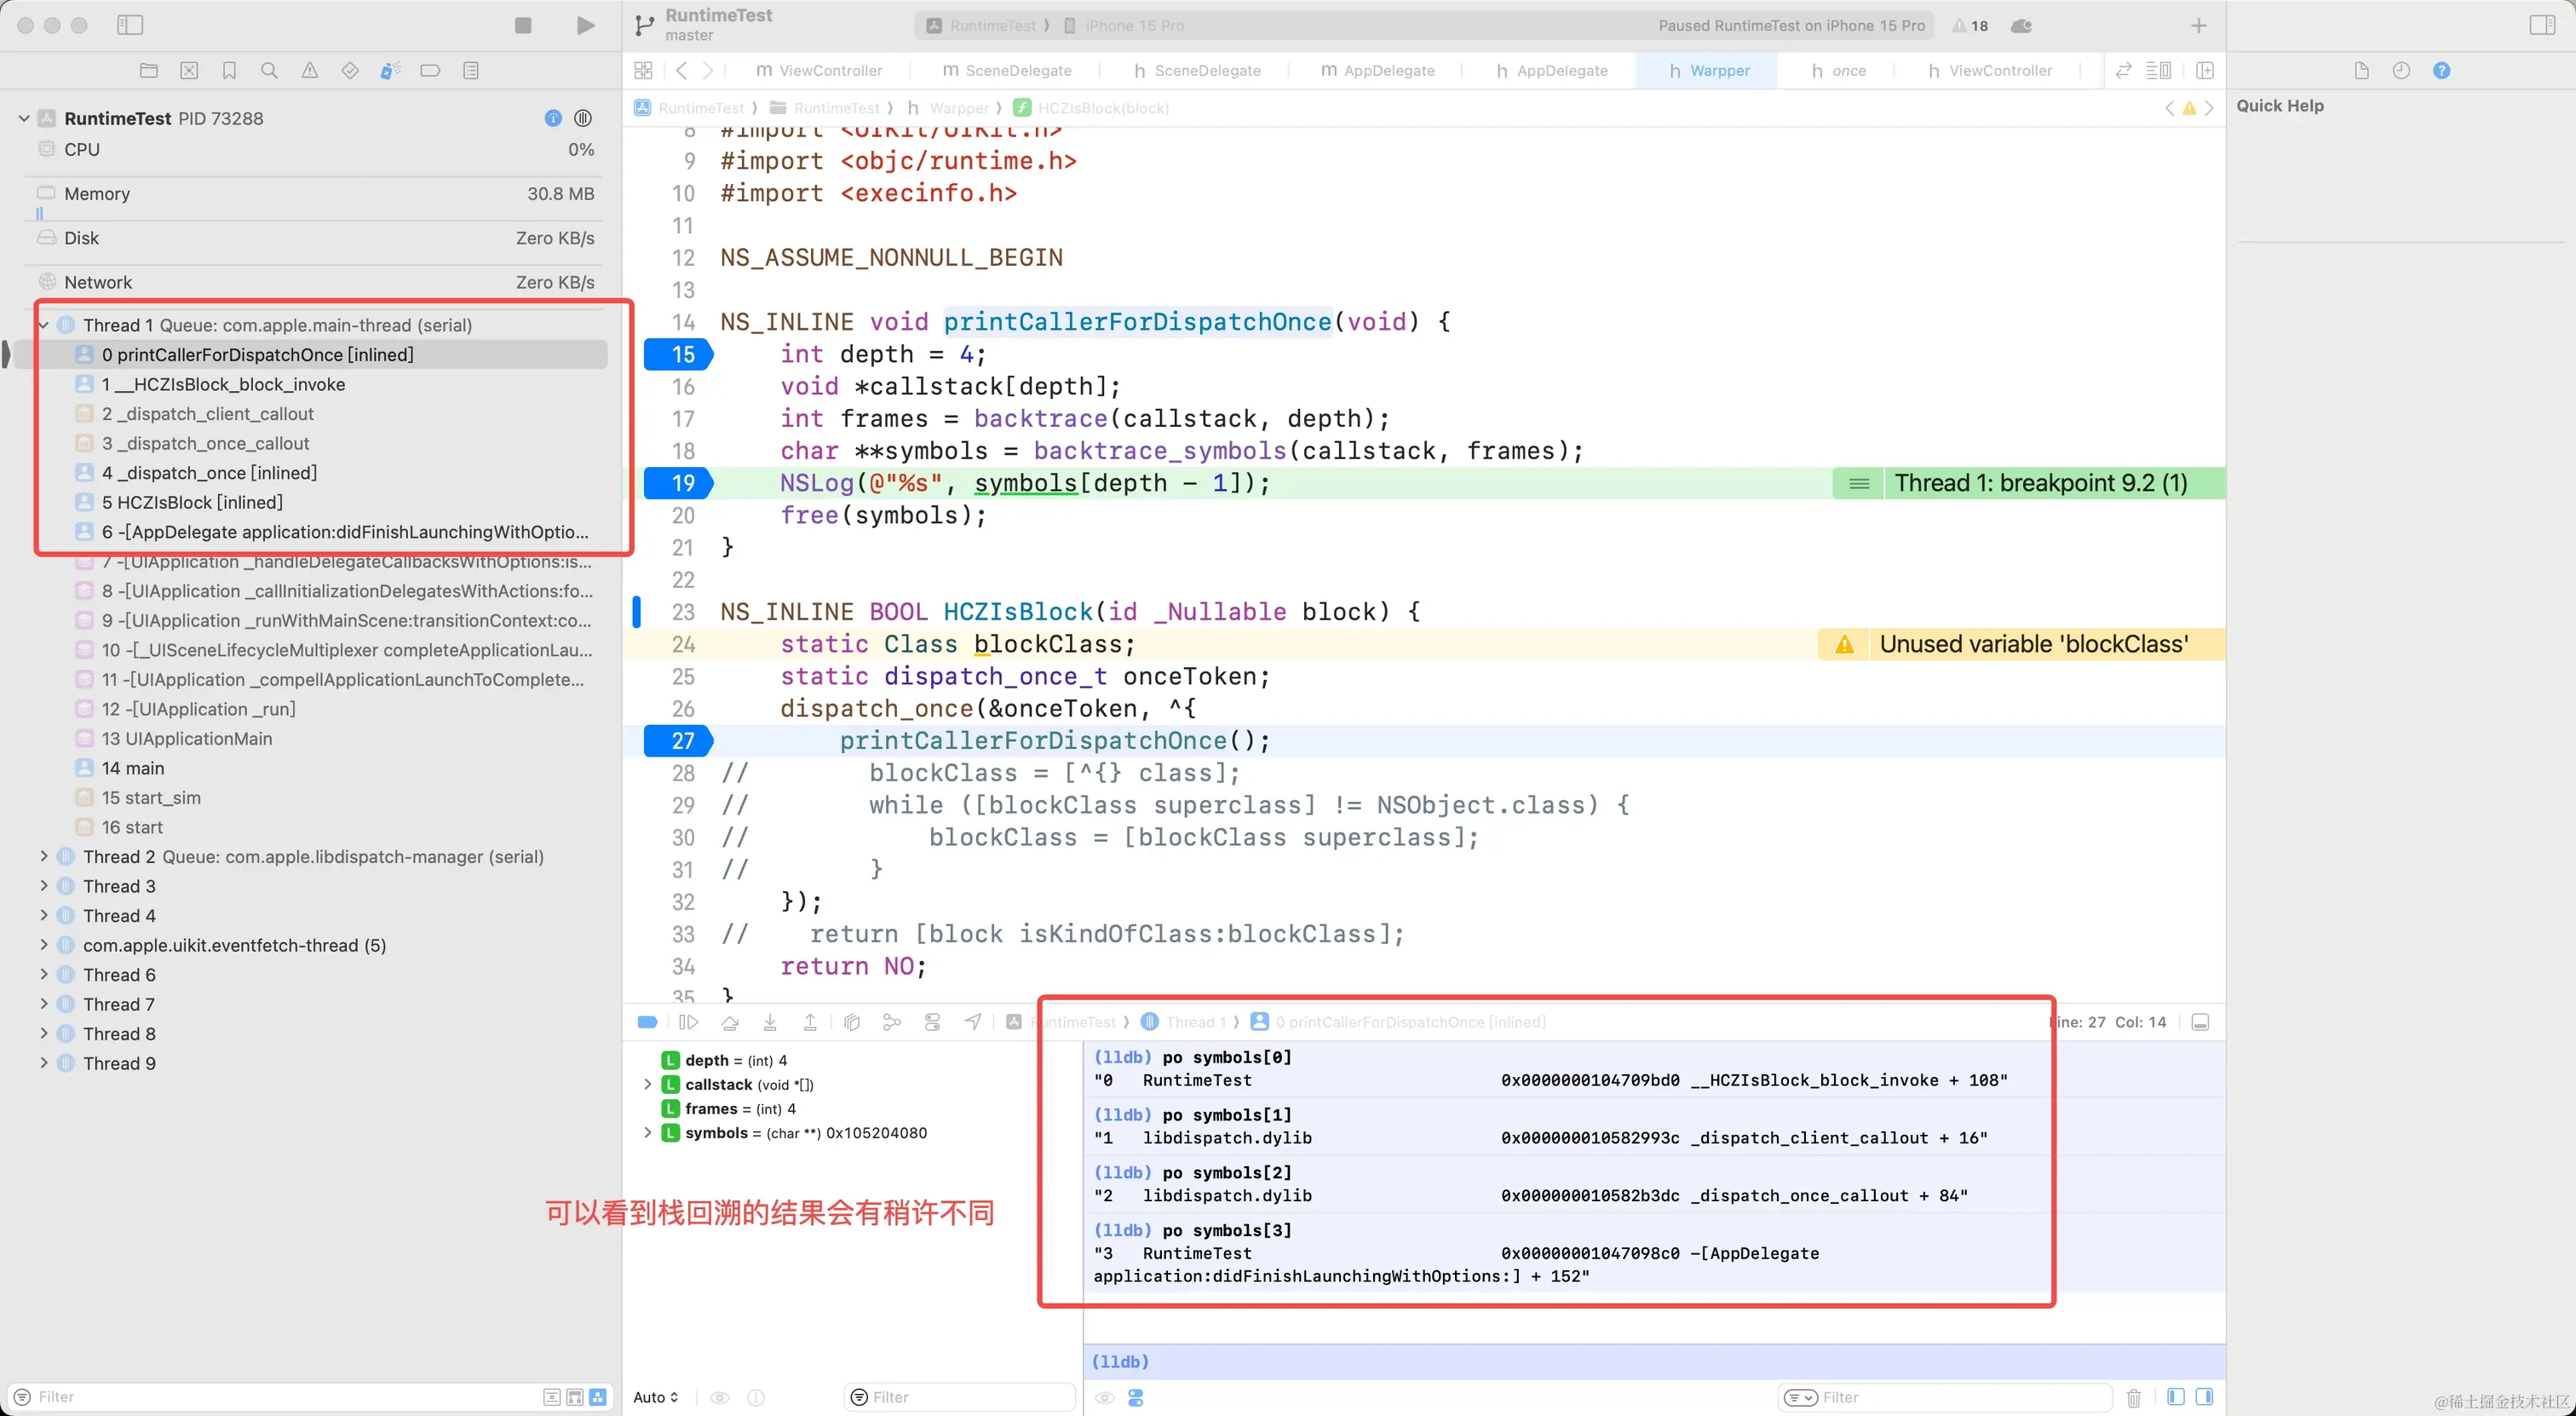Expand Thread 9 in debug navigator

pos(43,1063)
